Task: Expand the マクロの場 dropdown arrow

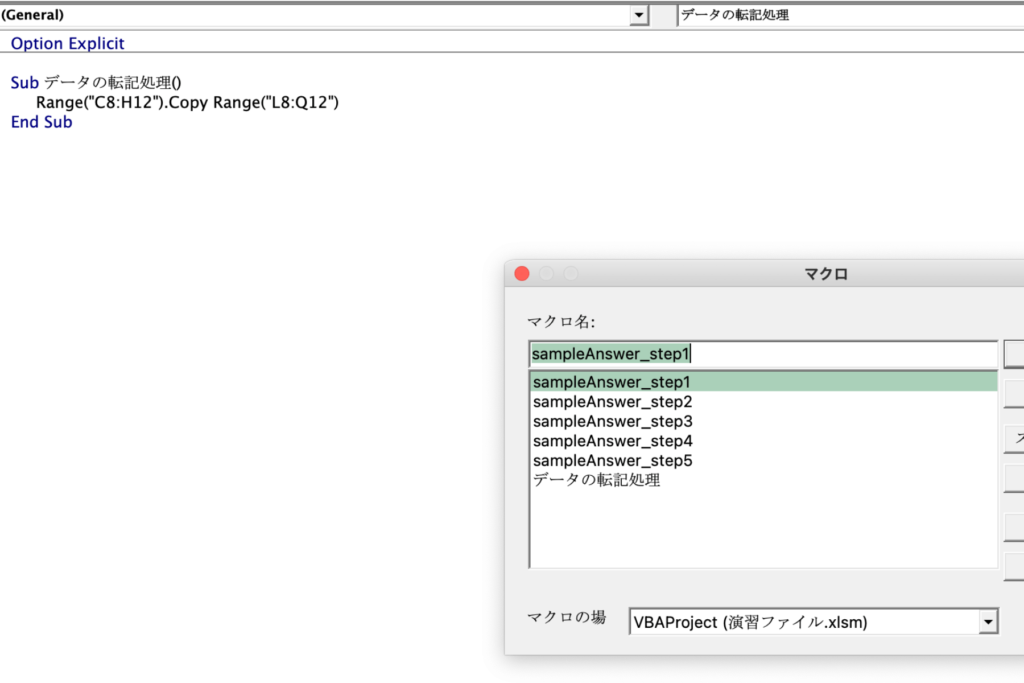Action: click(x=988, y=622)
